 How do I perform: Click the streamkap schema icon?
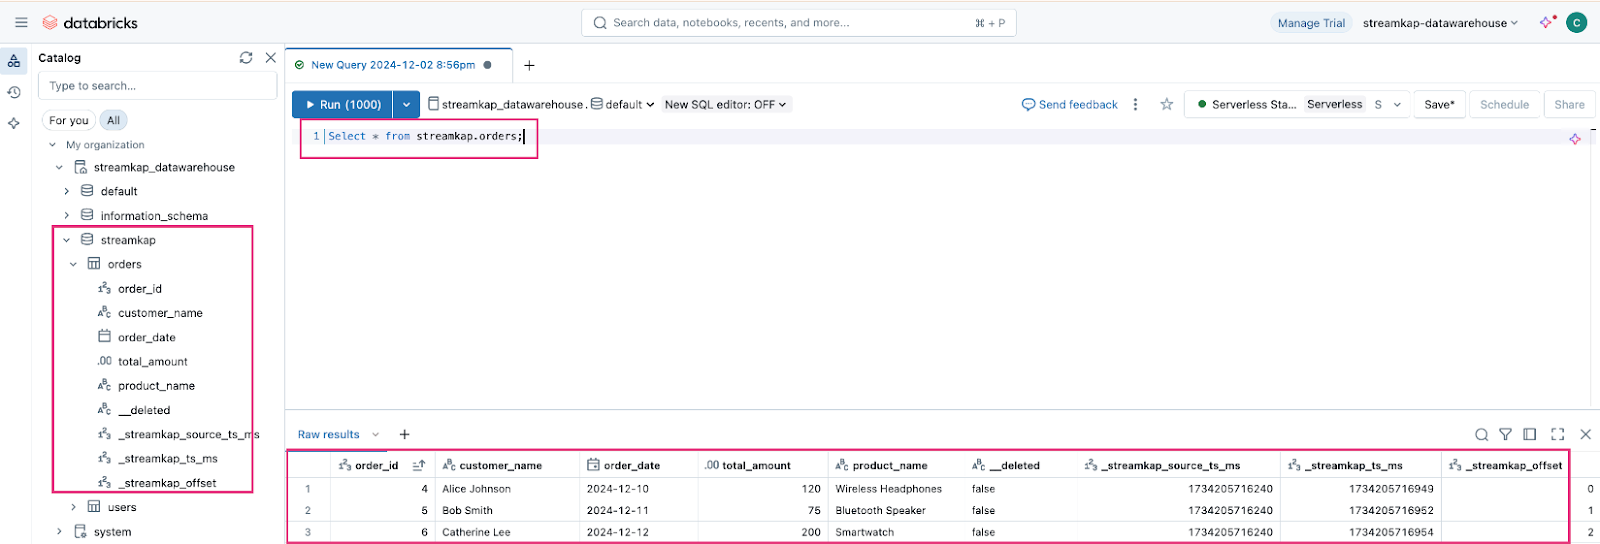point(87,240)
